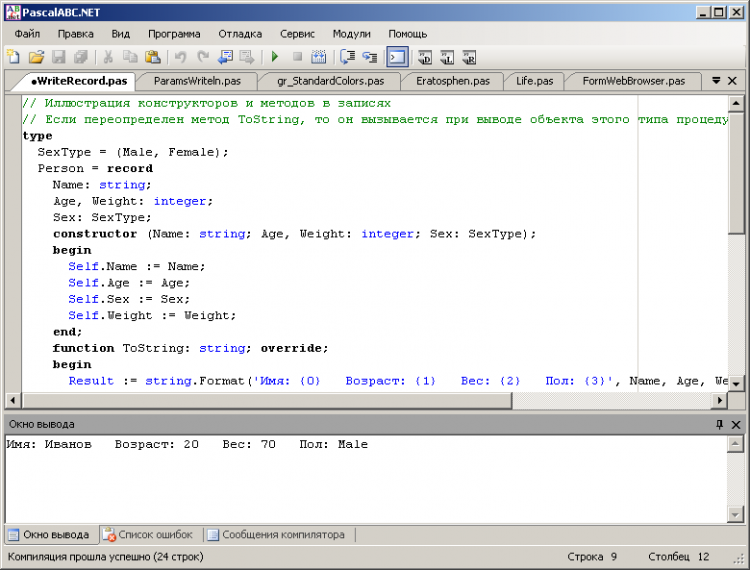Switch to the FormWebBrowser.pas tab
Screen dimensions: 750x570
pos(633,80)
